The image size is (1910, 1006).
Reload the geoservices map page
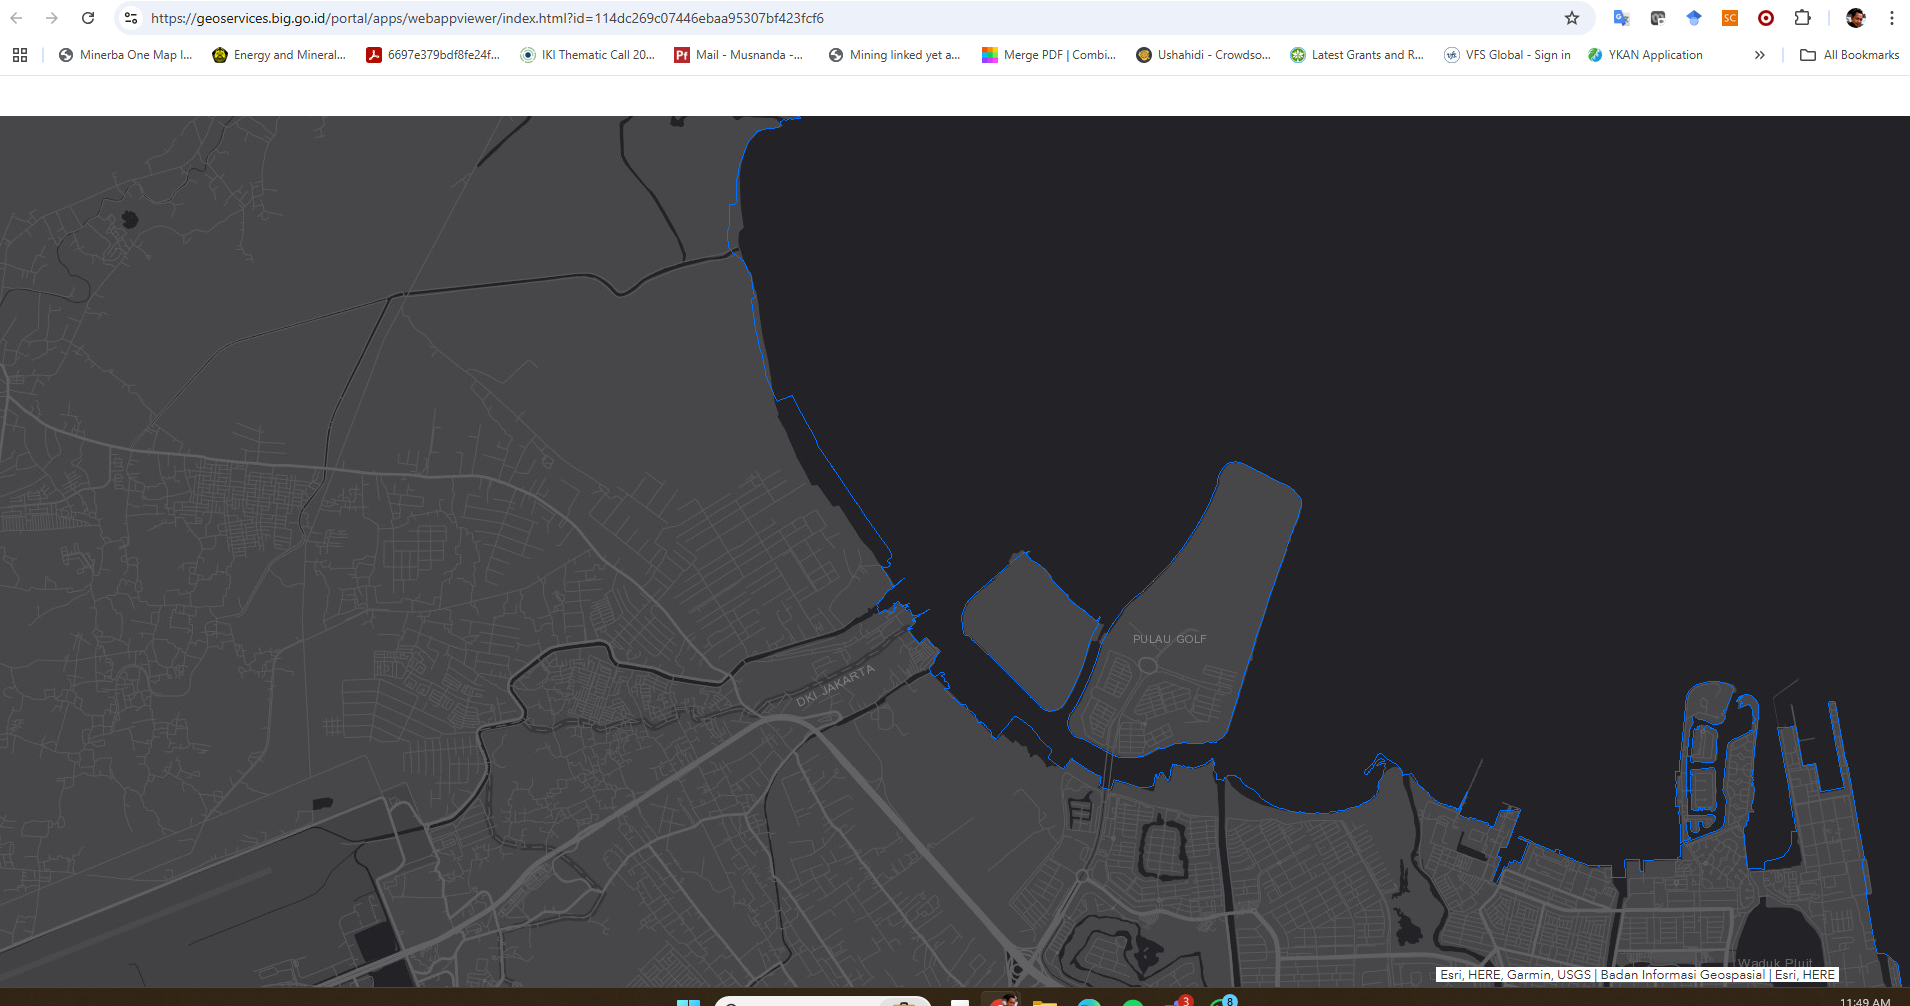[88, 18]
